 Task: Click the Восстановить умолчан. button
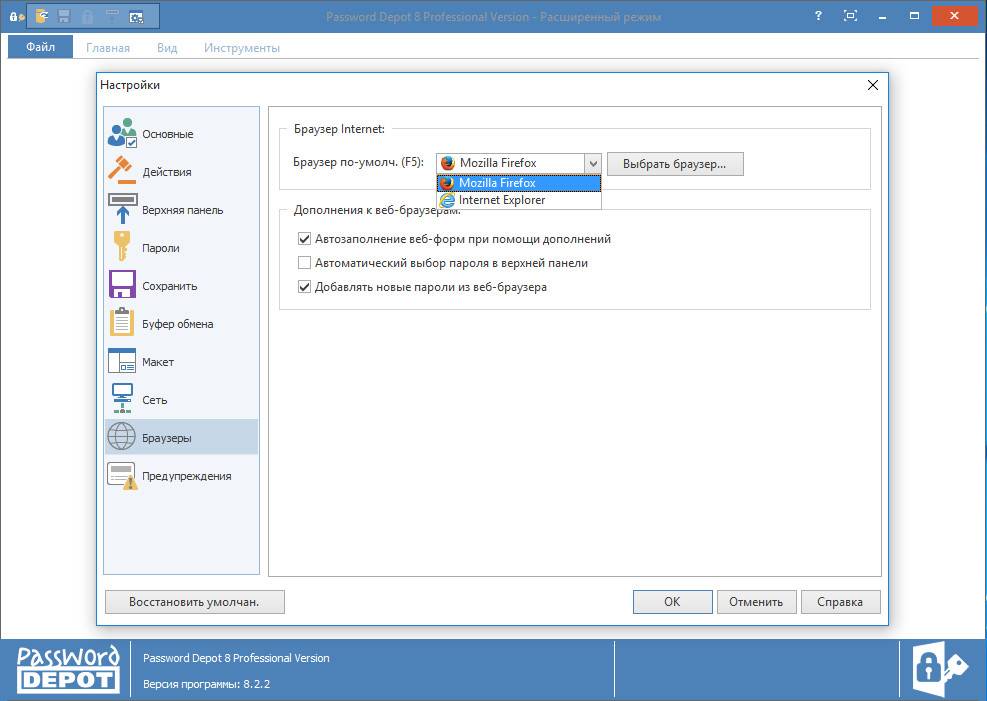pos(195,602)
